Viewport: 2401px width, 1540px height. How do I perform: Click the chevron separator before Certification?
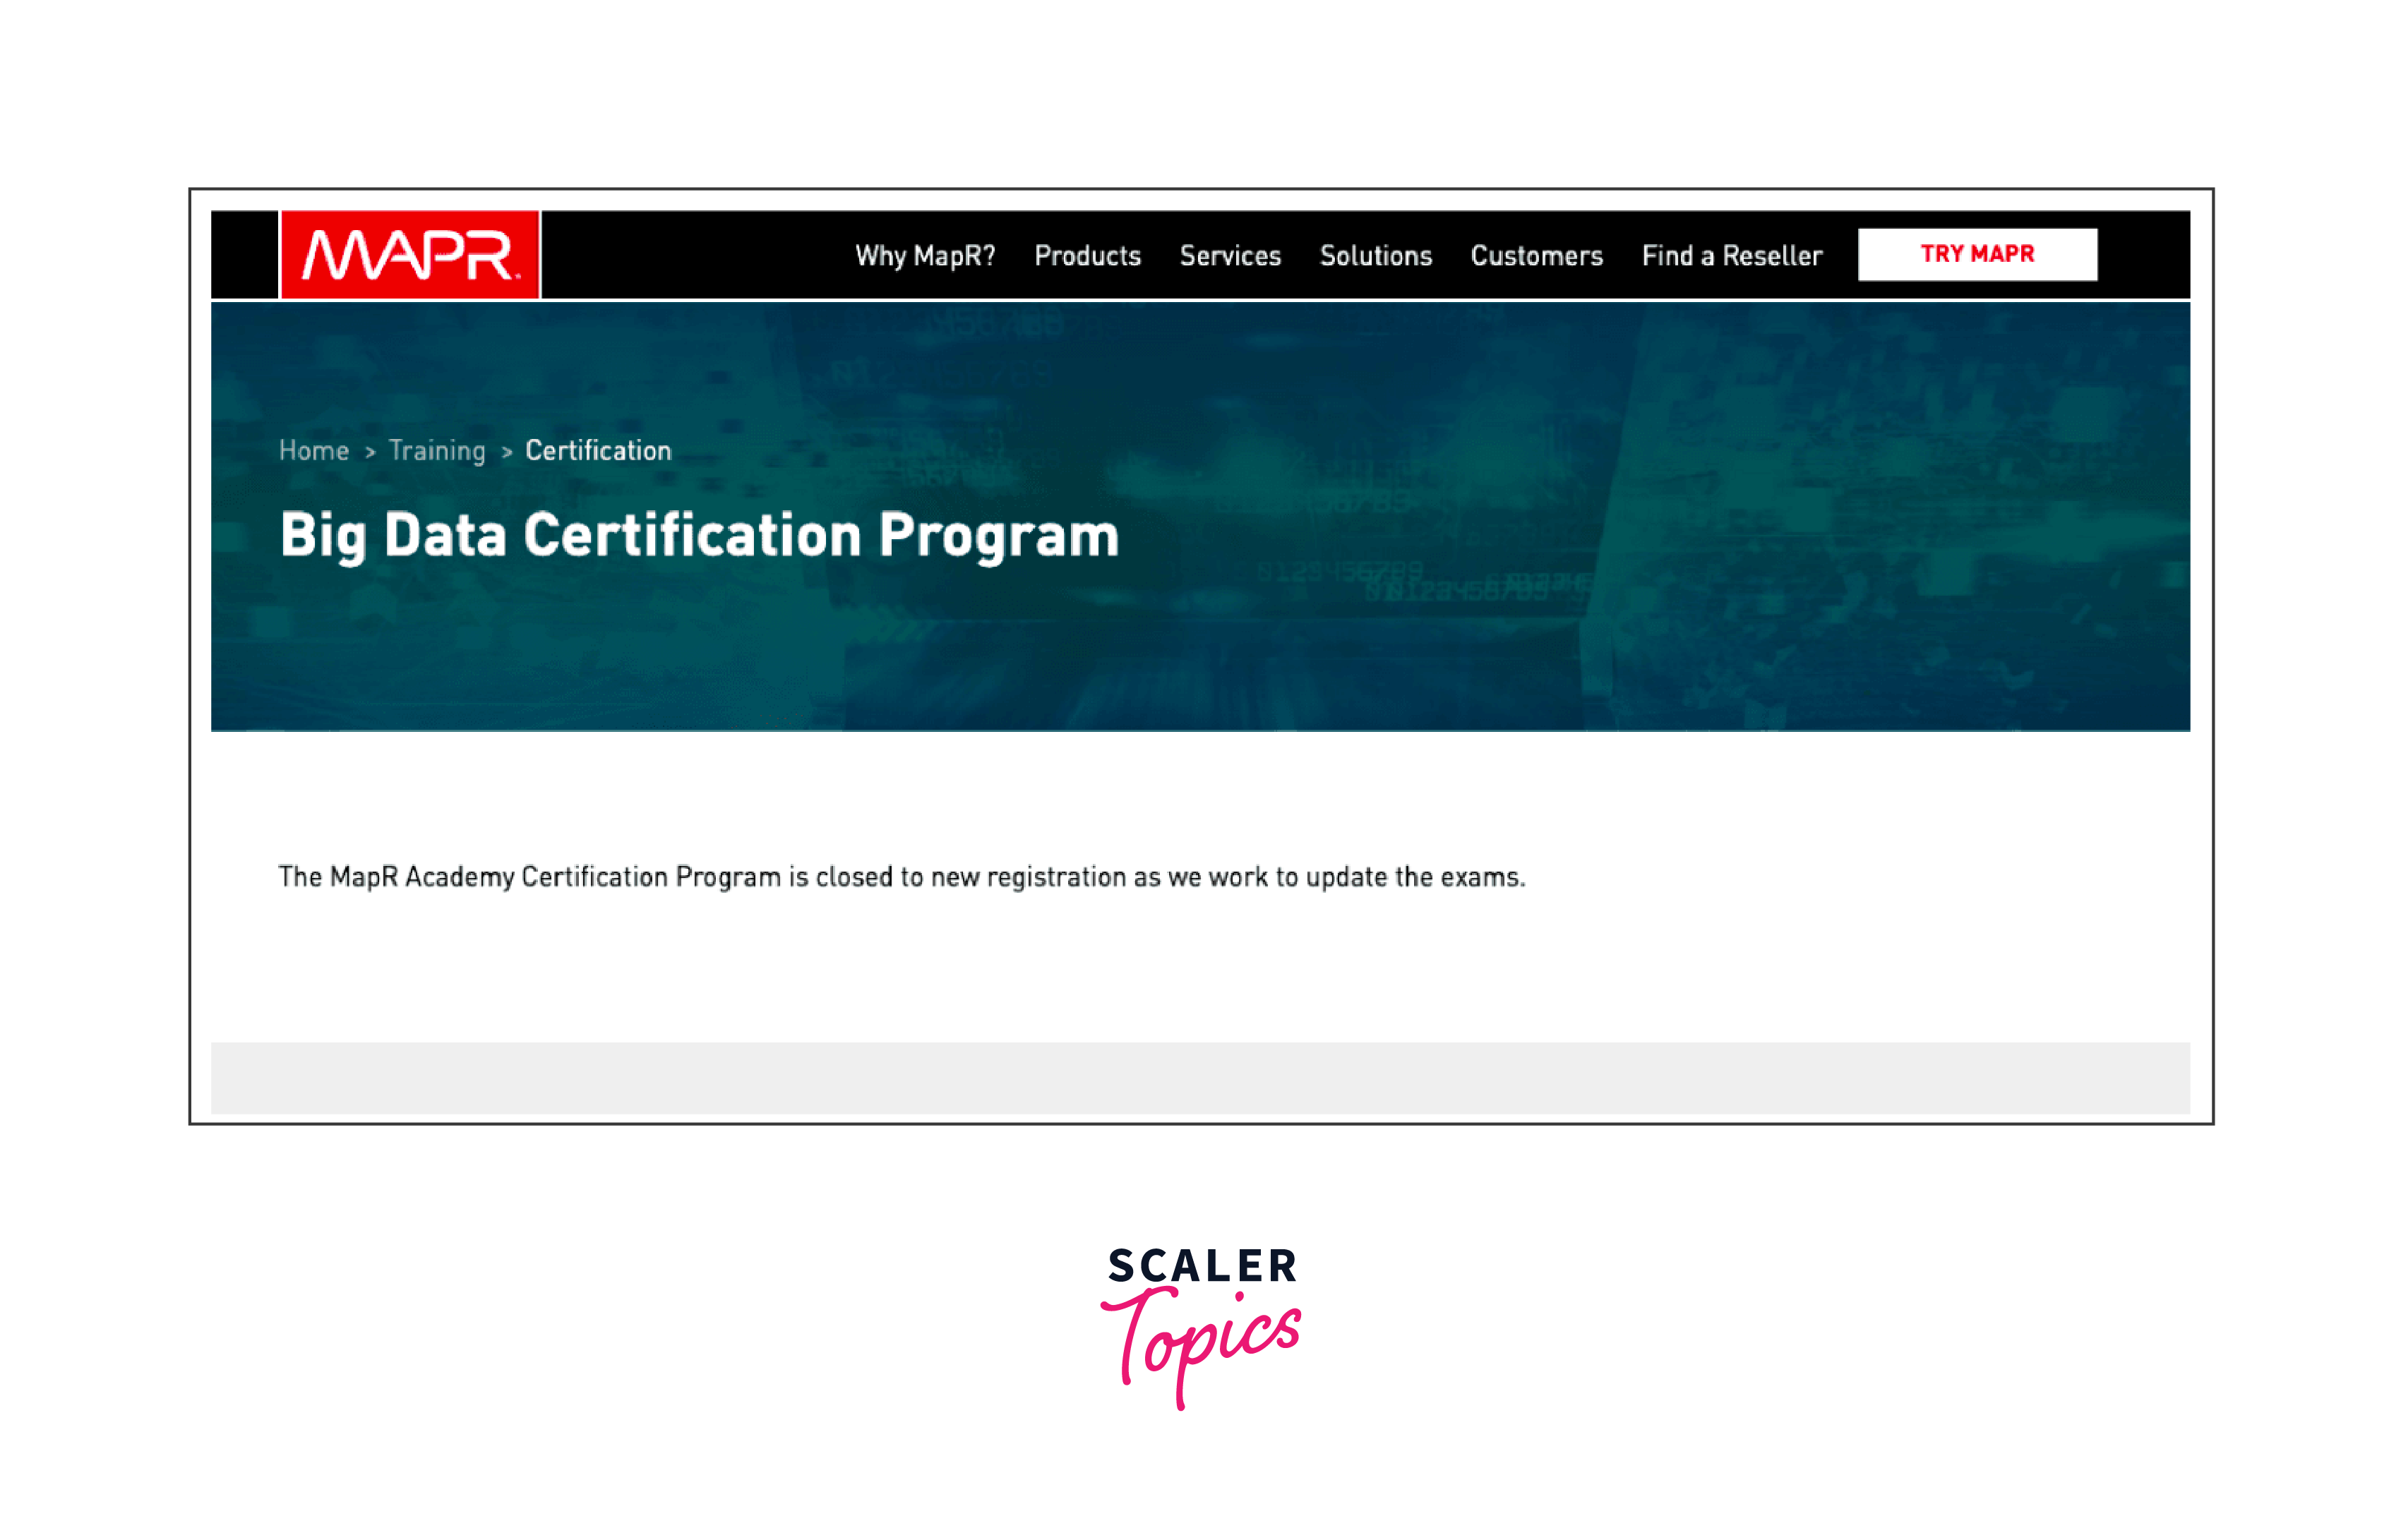click(x=507, y=452)
